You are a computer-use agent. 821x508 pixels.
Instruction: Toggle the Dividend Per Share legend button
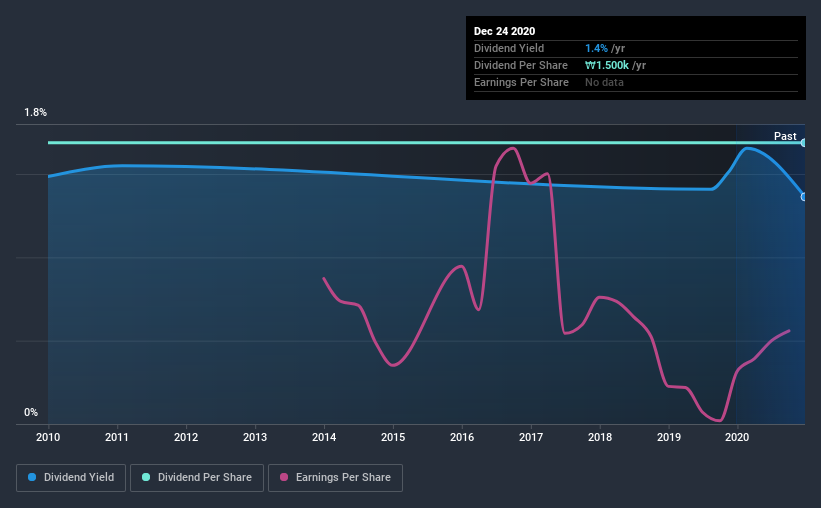(x=197, y=478)
